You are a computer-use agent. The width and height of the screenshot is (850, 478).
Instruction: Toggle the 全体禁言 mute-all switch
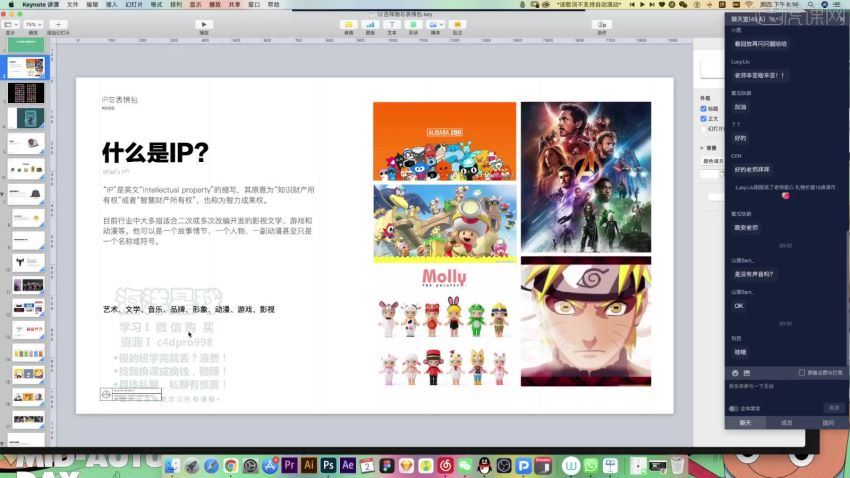[x=733, y=408]
